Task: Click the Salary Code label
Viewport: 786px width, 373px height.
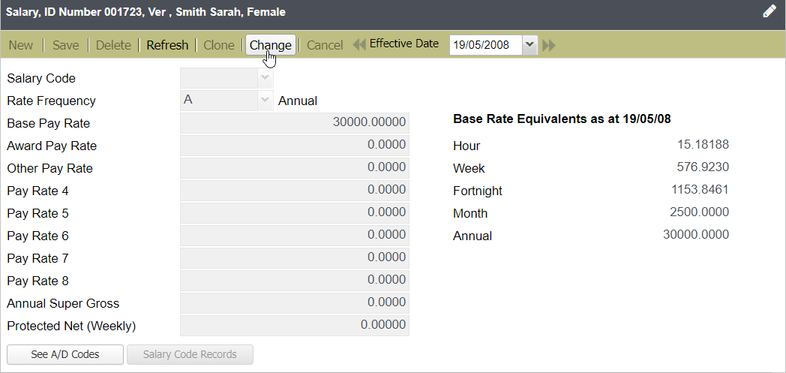Action: pos(41,79)
